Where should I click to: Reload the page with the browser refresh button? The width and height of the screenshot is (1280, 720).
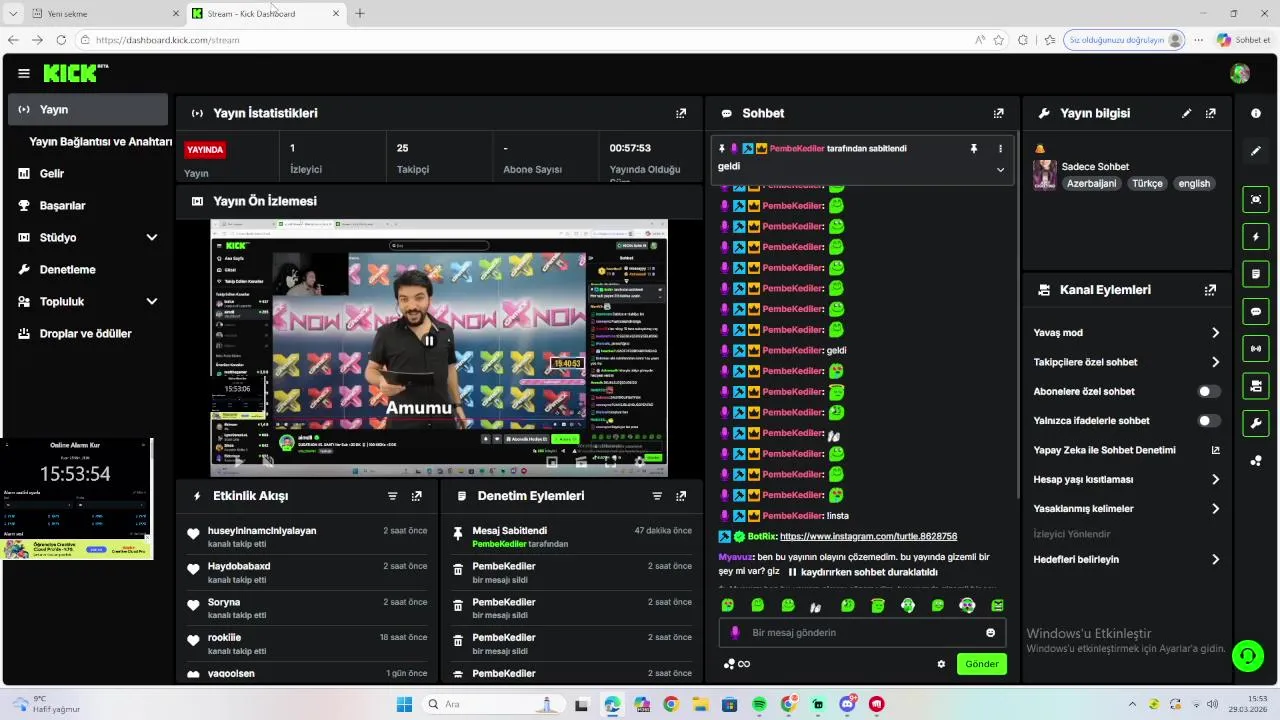coord(61,40)
